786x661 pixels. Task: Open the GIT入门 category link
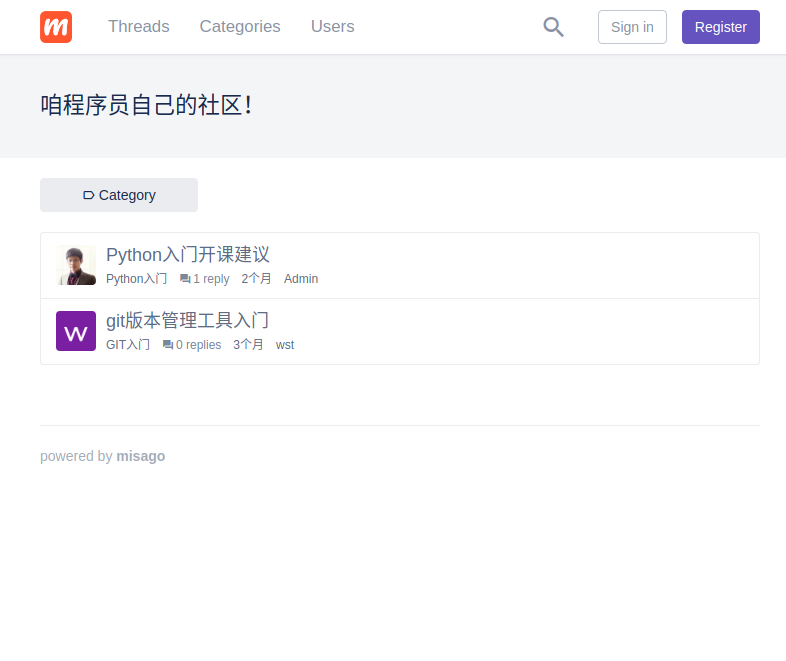pos(128,345)
